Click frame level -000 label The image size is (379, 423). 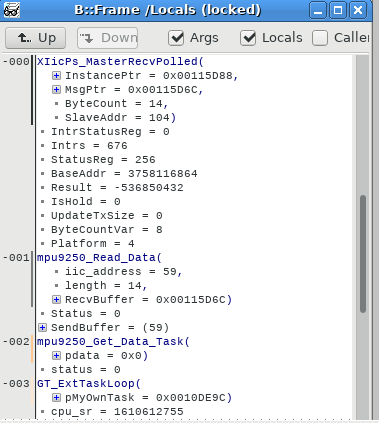pyautogui.click(x=16, y=62)
